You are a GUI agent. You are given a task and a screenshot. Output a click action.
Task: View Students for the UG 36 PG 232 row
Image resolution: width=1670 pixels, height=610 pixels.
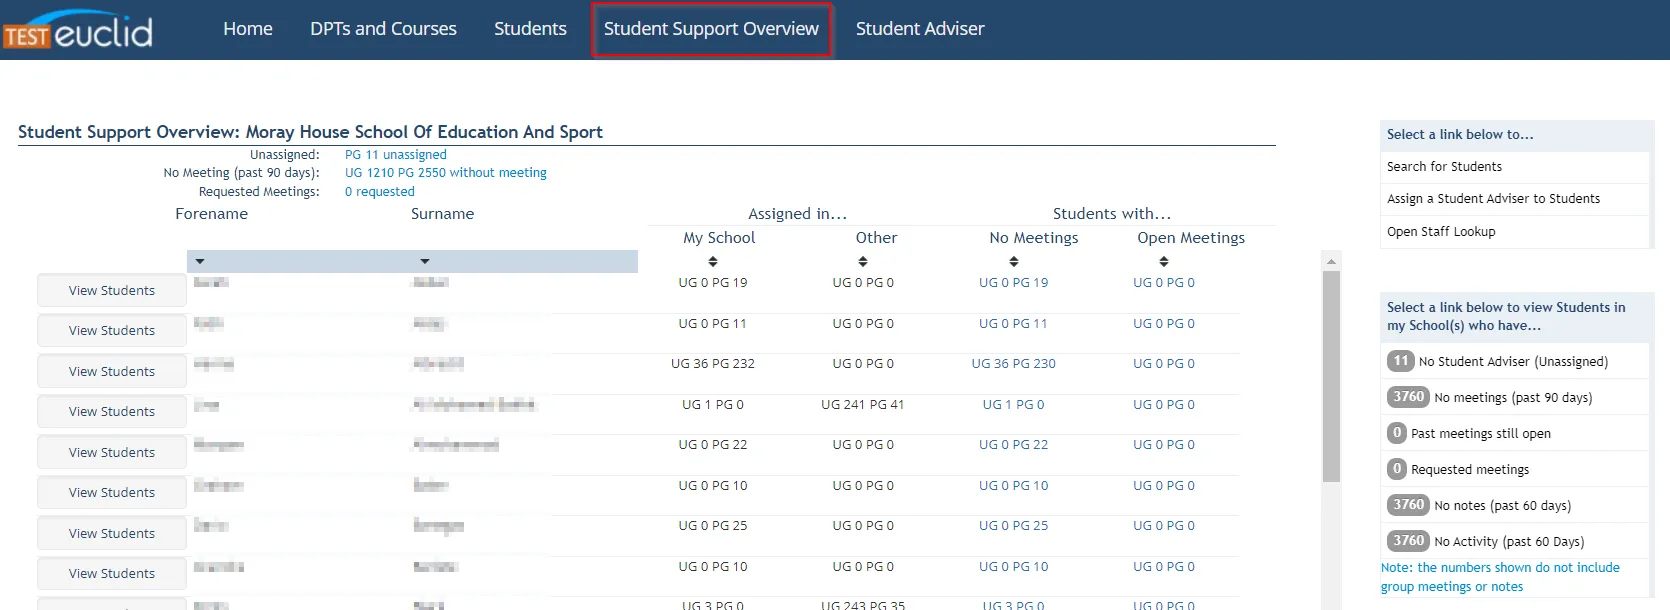click(112, 372)
